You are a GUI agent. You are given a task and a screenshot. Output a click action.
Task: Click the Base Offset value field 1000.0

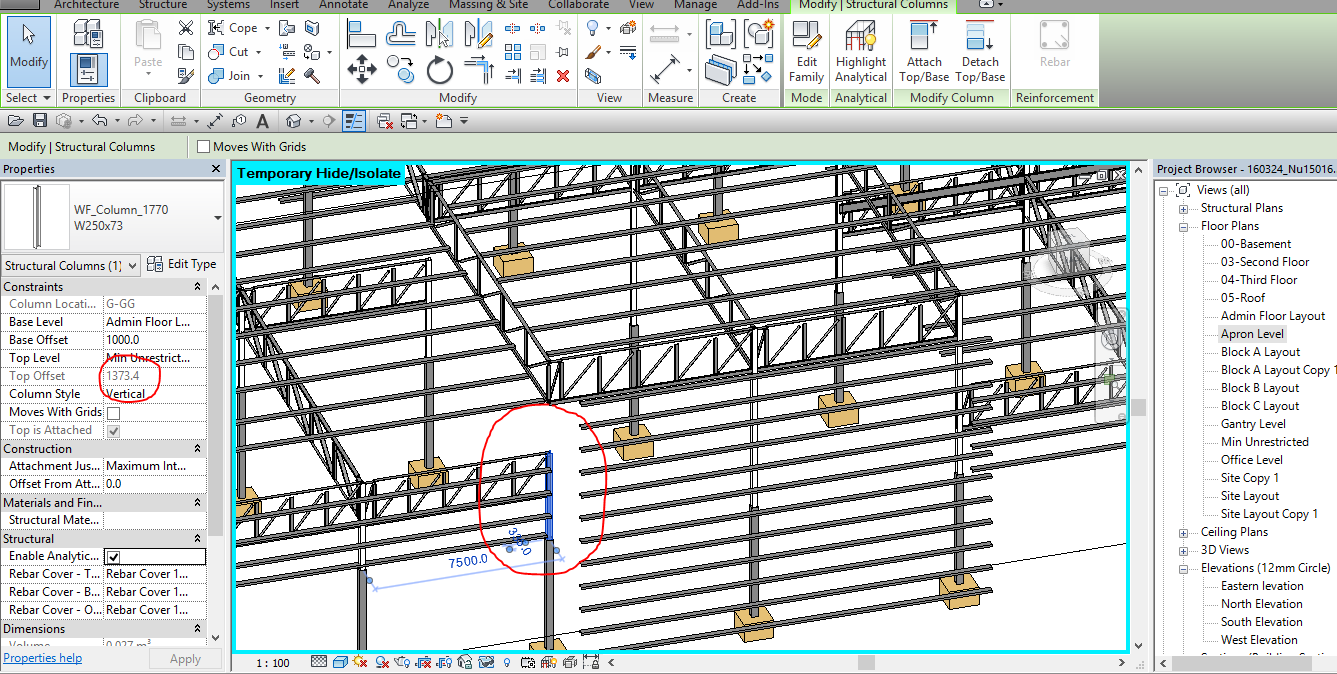[154, 340]
